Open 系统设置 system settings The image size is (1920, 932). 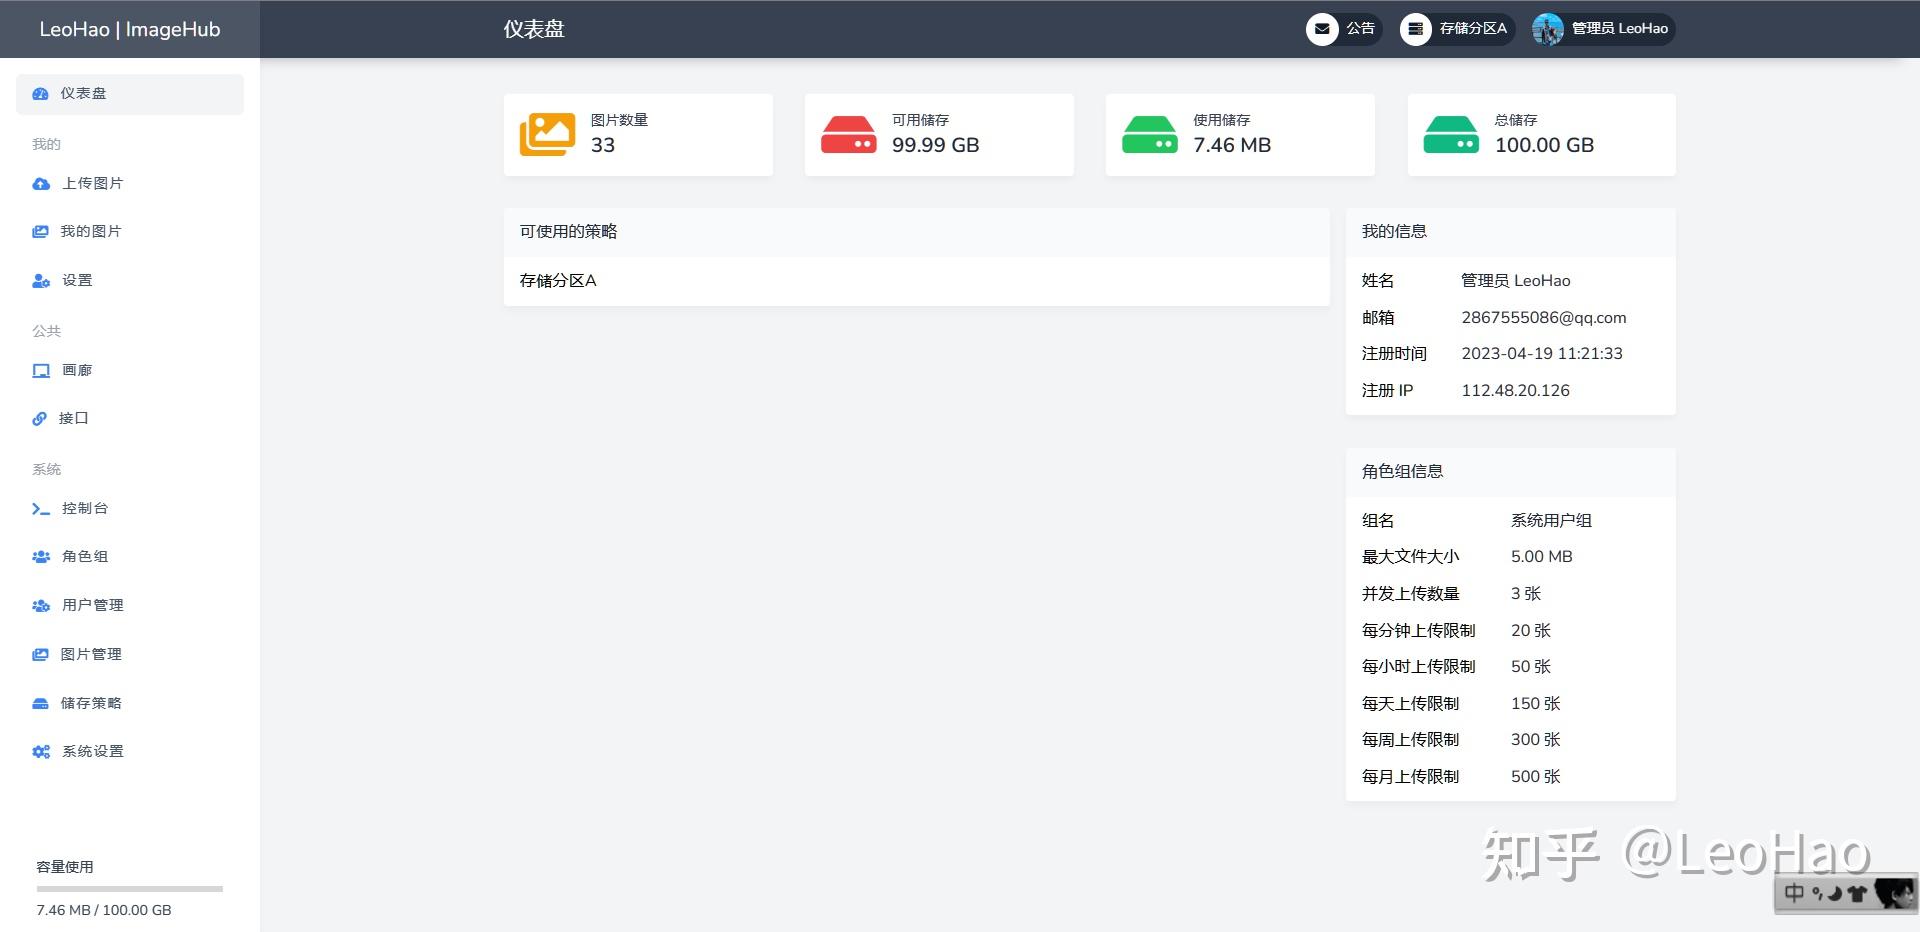91,751
